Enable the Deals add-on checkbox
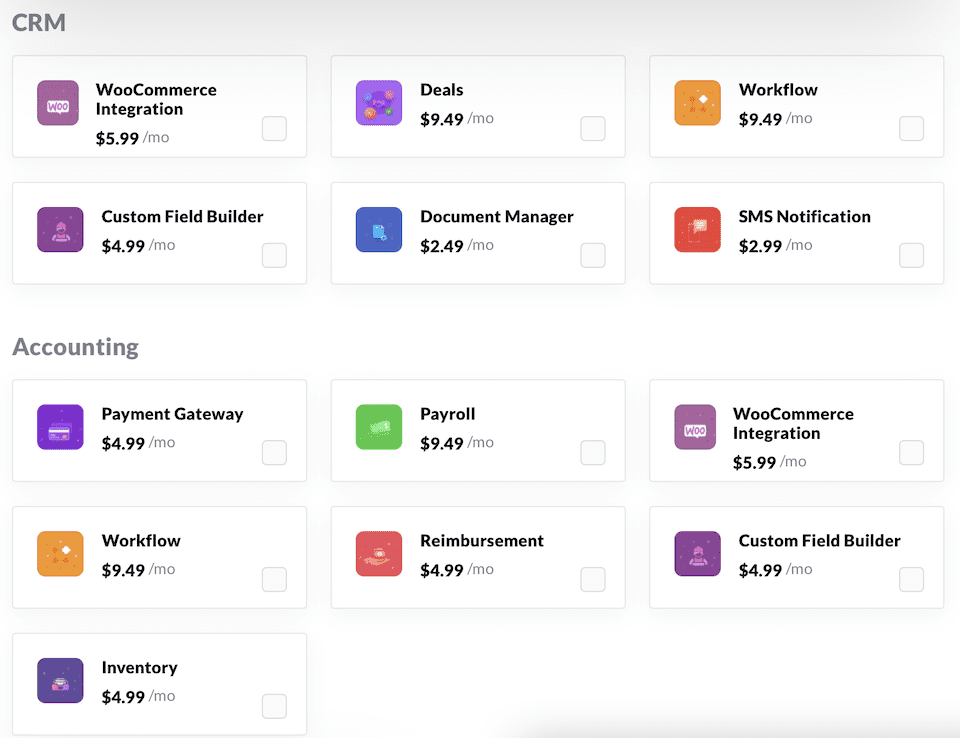The height and width of the screenshot is (738, 960). point(592,129)
